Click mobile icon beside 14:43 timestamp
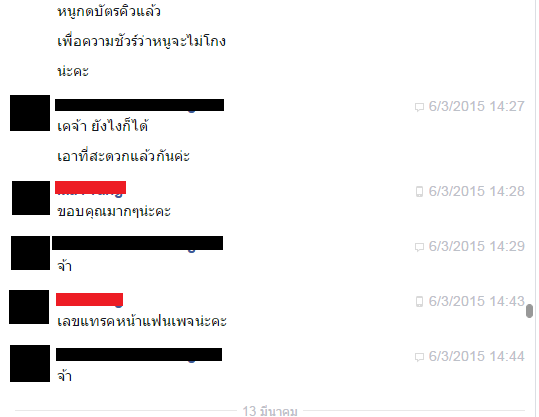539x417 pixels. [419, 301]
